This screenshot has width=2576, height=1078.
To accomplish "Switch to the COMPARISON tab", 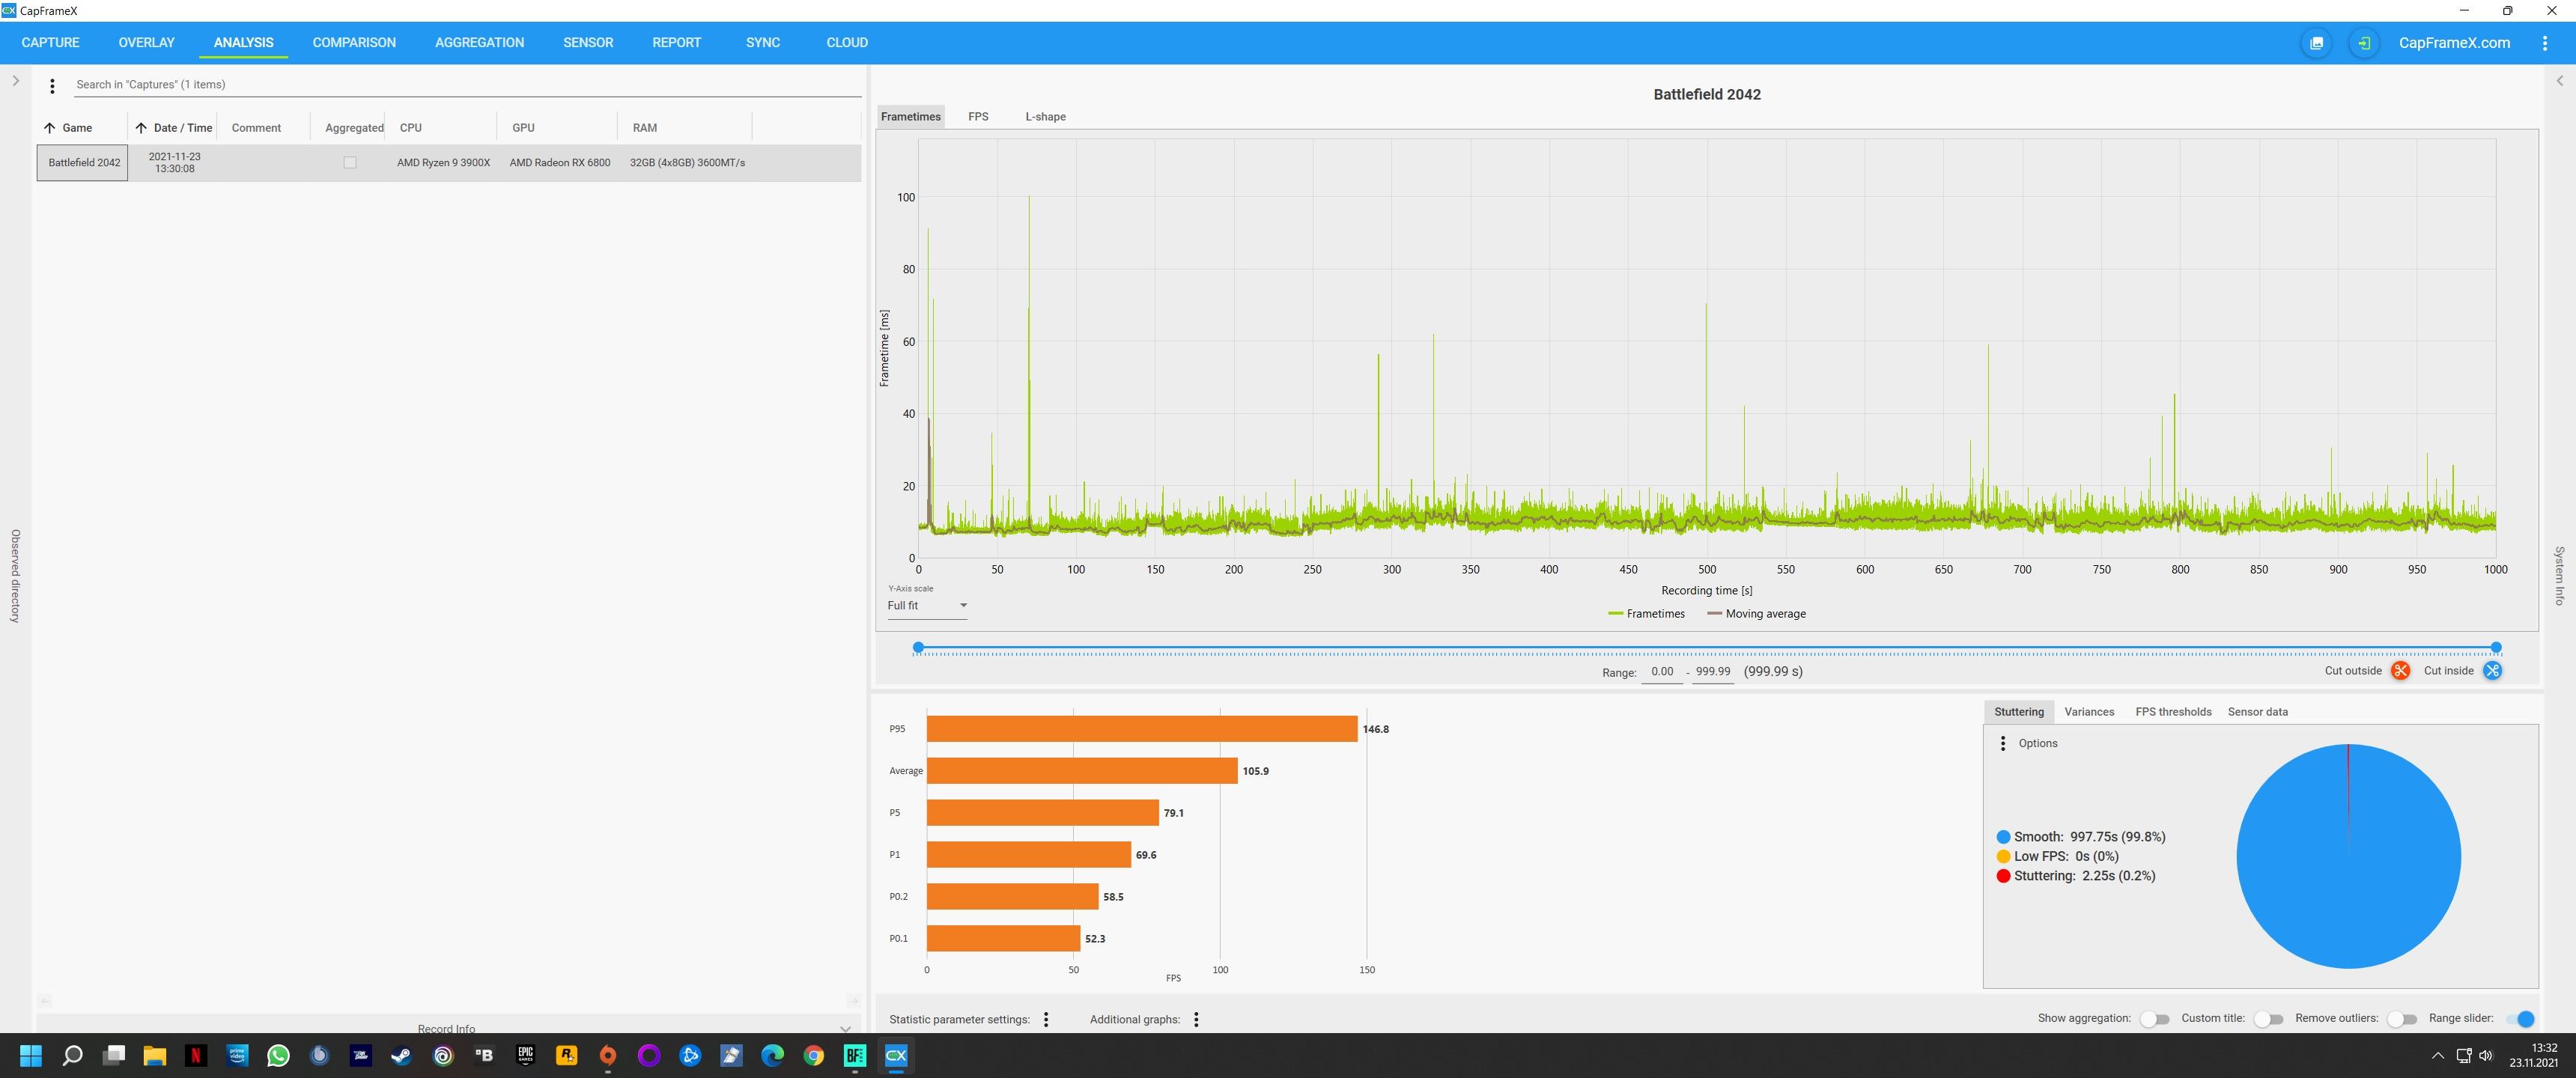I will pyautogui.click(x=354, y=43).
